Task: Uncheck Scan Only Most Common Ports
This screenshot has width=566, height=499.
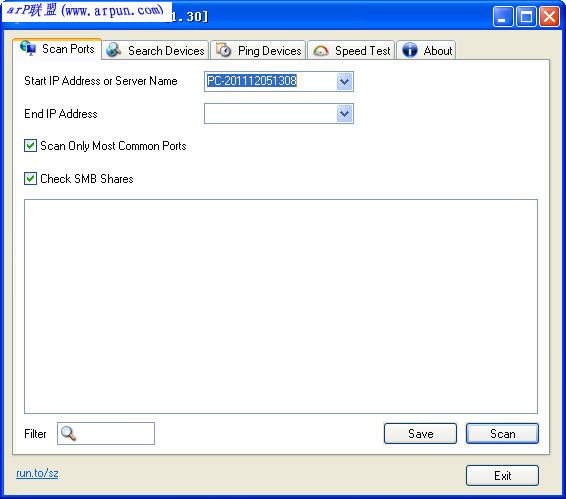Action: [x=30, y=146]
